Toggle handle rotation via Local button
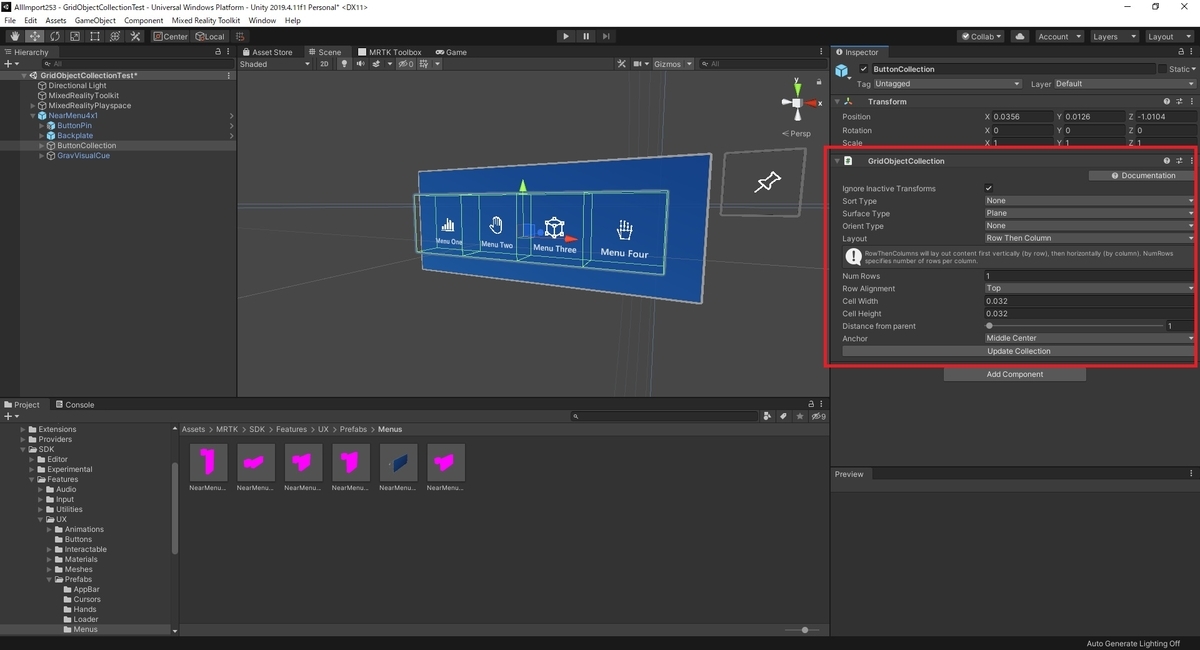Viewport: 1200px width, 650px height. (209, 36)
